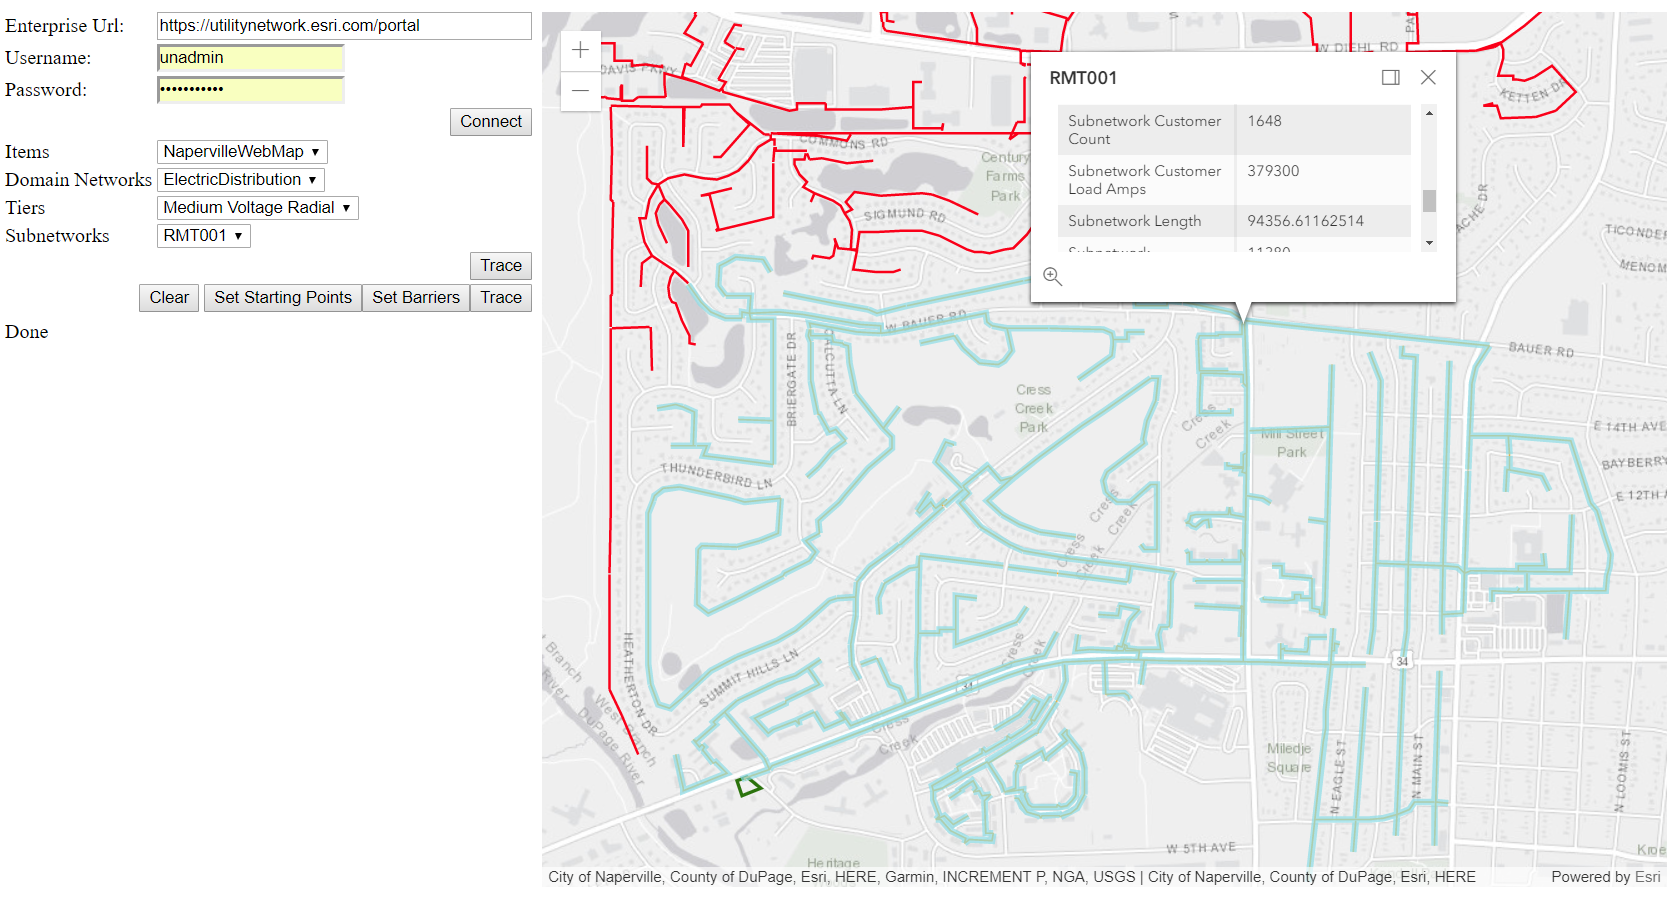Viewport: 1667px width, 903px height.
Task: Click the CALCUTTA LN street label
Action: point(835,372)
